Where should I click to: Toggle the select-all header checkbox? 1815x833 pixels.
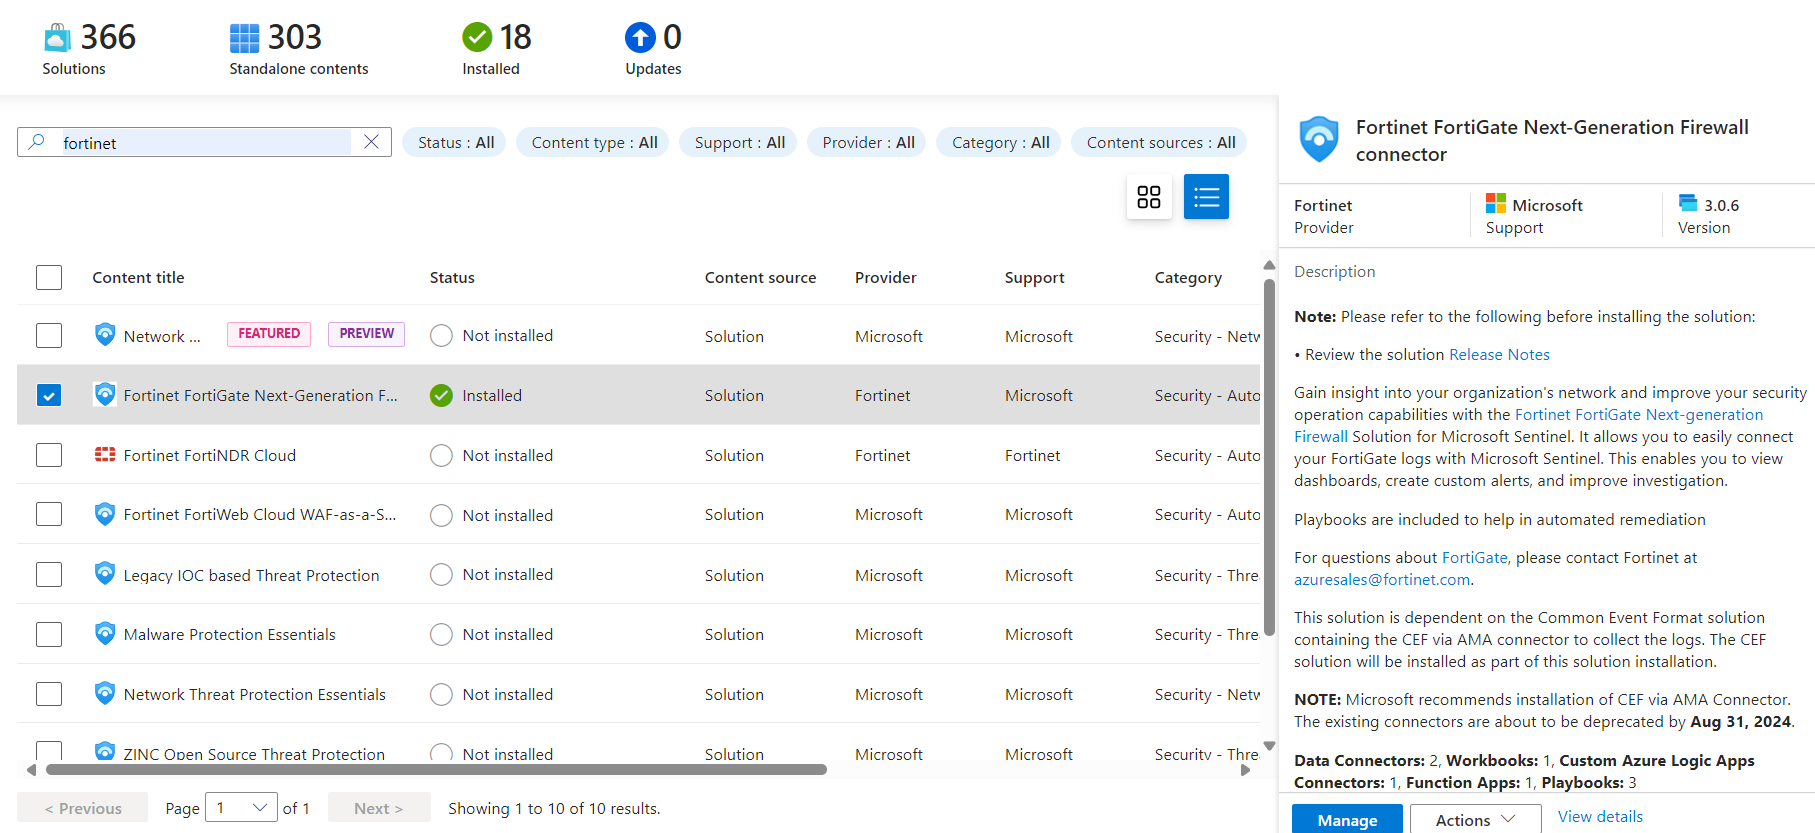point(49,277)
